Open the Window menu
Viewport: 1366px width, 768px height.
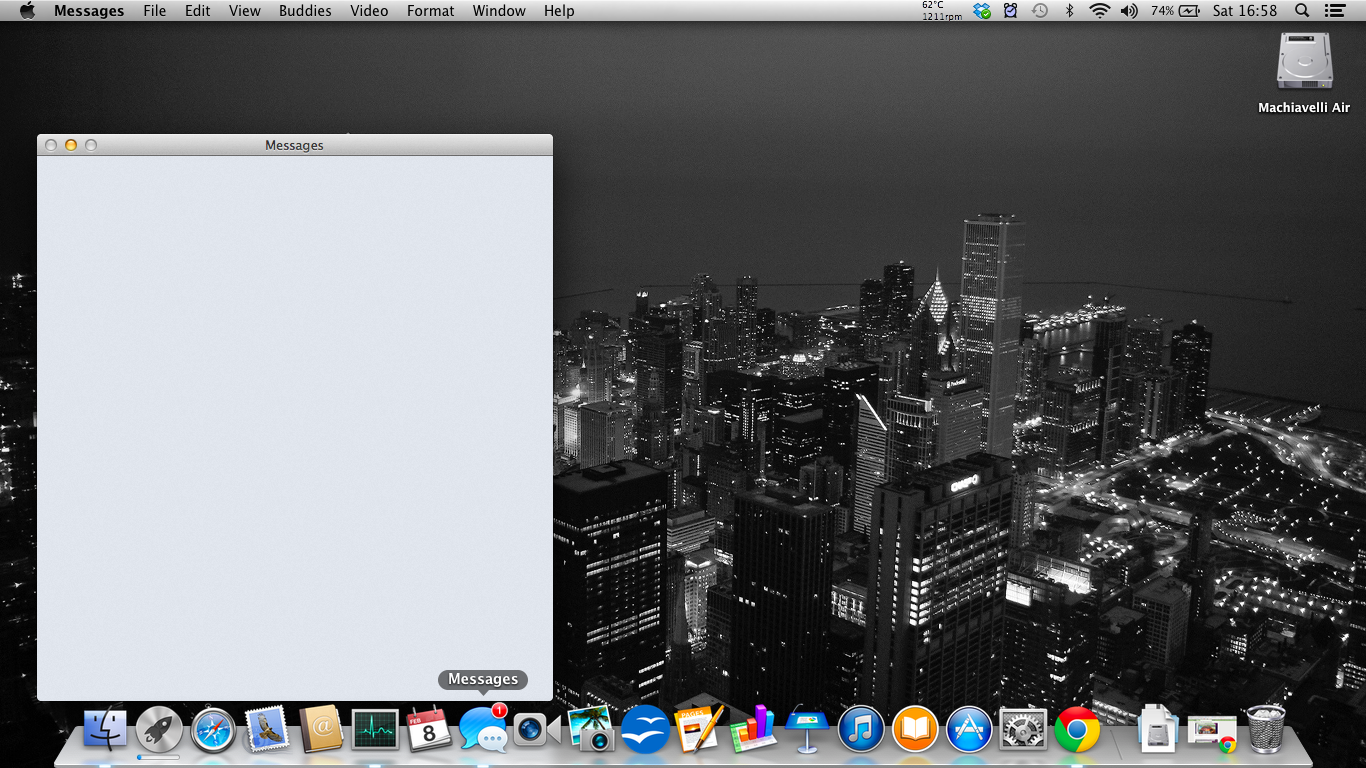click(499, 11)
